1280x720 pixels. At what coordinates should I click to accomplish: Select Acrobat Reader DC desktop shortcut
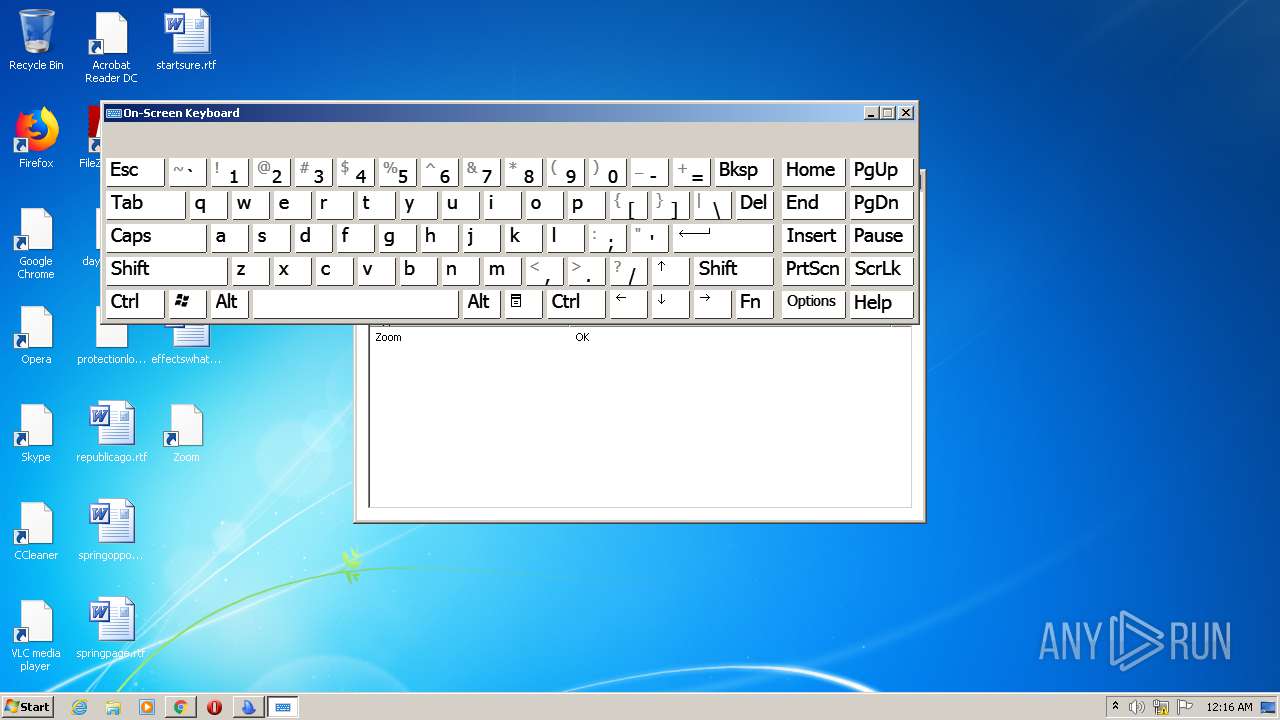111,47
